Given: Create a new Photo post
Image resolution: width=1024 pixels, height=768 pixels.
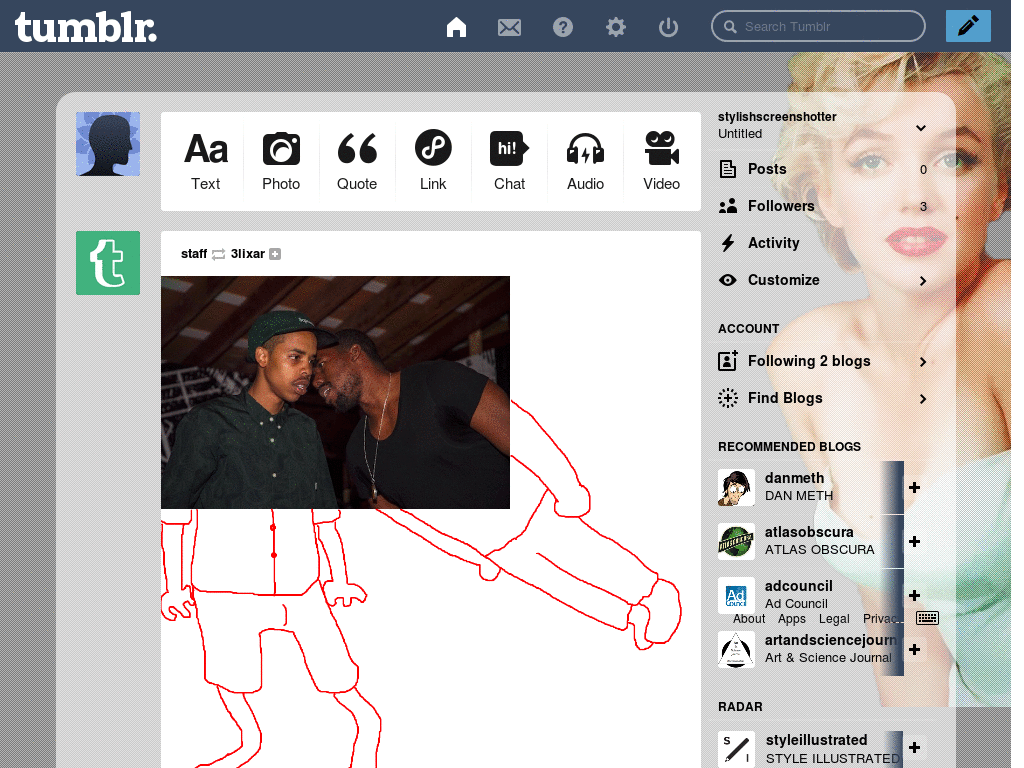Looking at the screenshot, I should (281, 161).
